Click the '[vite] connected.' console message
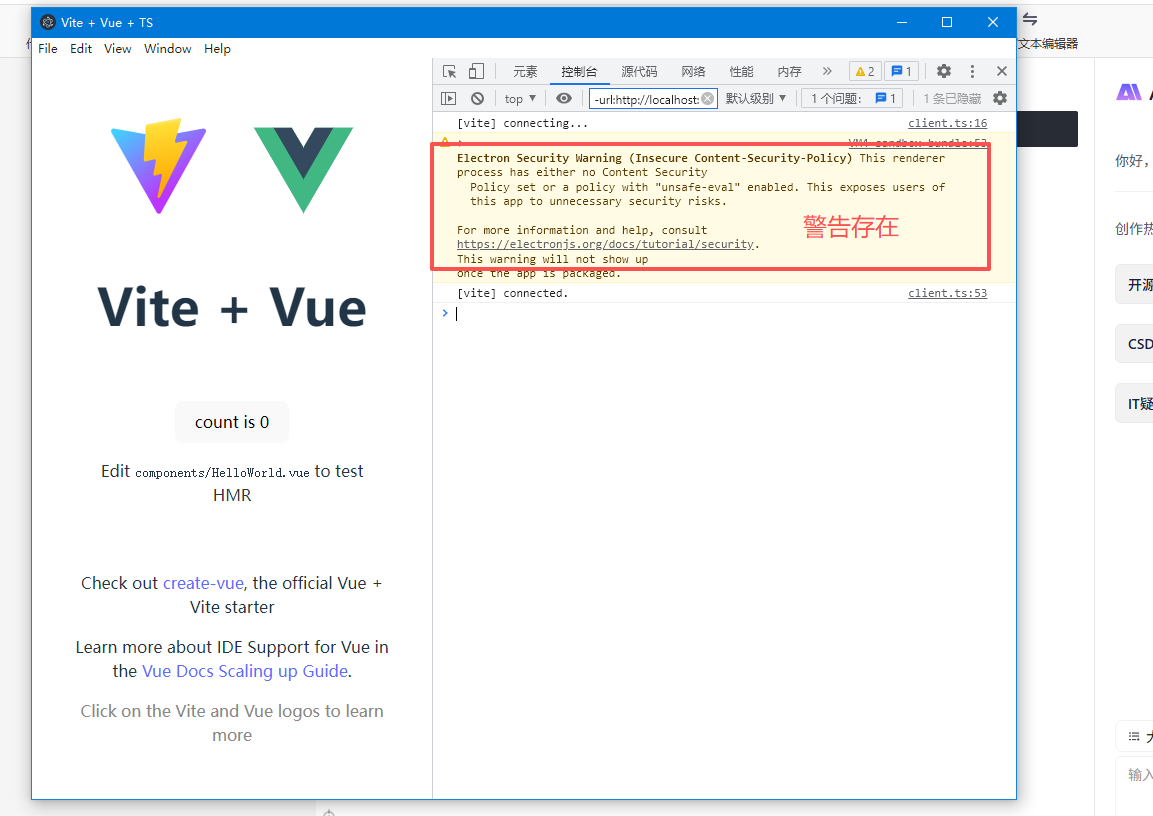This screenshot has height=816, width=1153. 513,293
